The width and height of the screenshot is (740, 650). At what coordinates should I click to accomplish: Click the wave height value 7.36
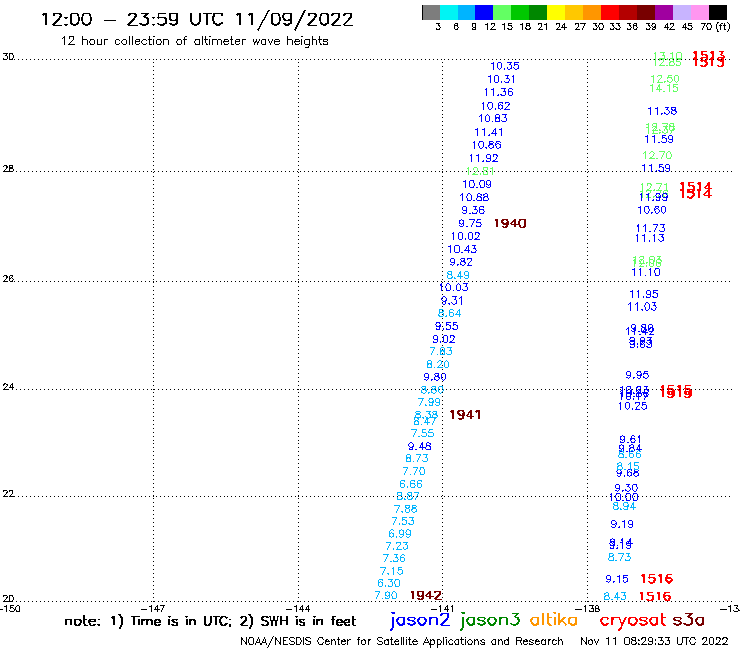coord(394,558)
